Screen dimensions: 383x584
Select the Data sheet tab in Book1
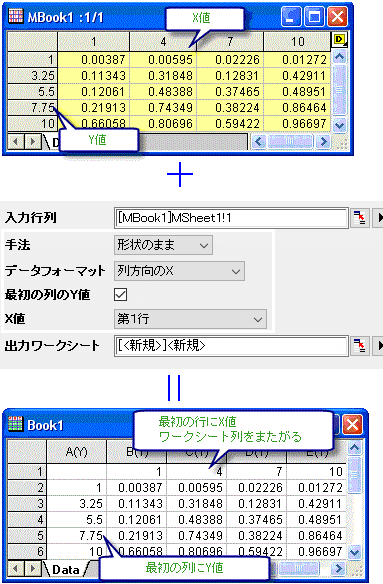pyautogui.click(x=66, y=569)
